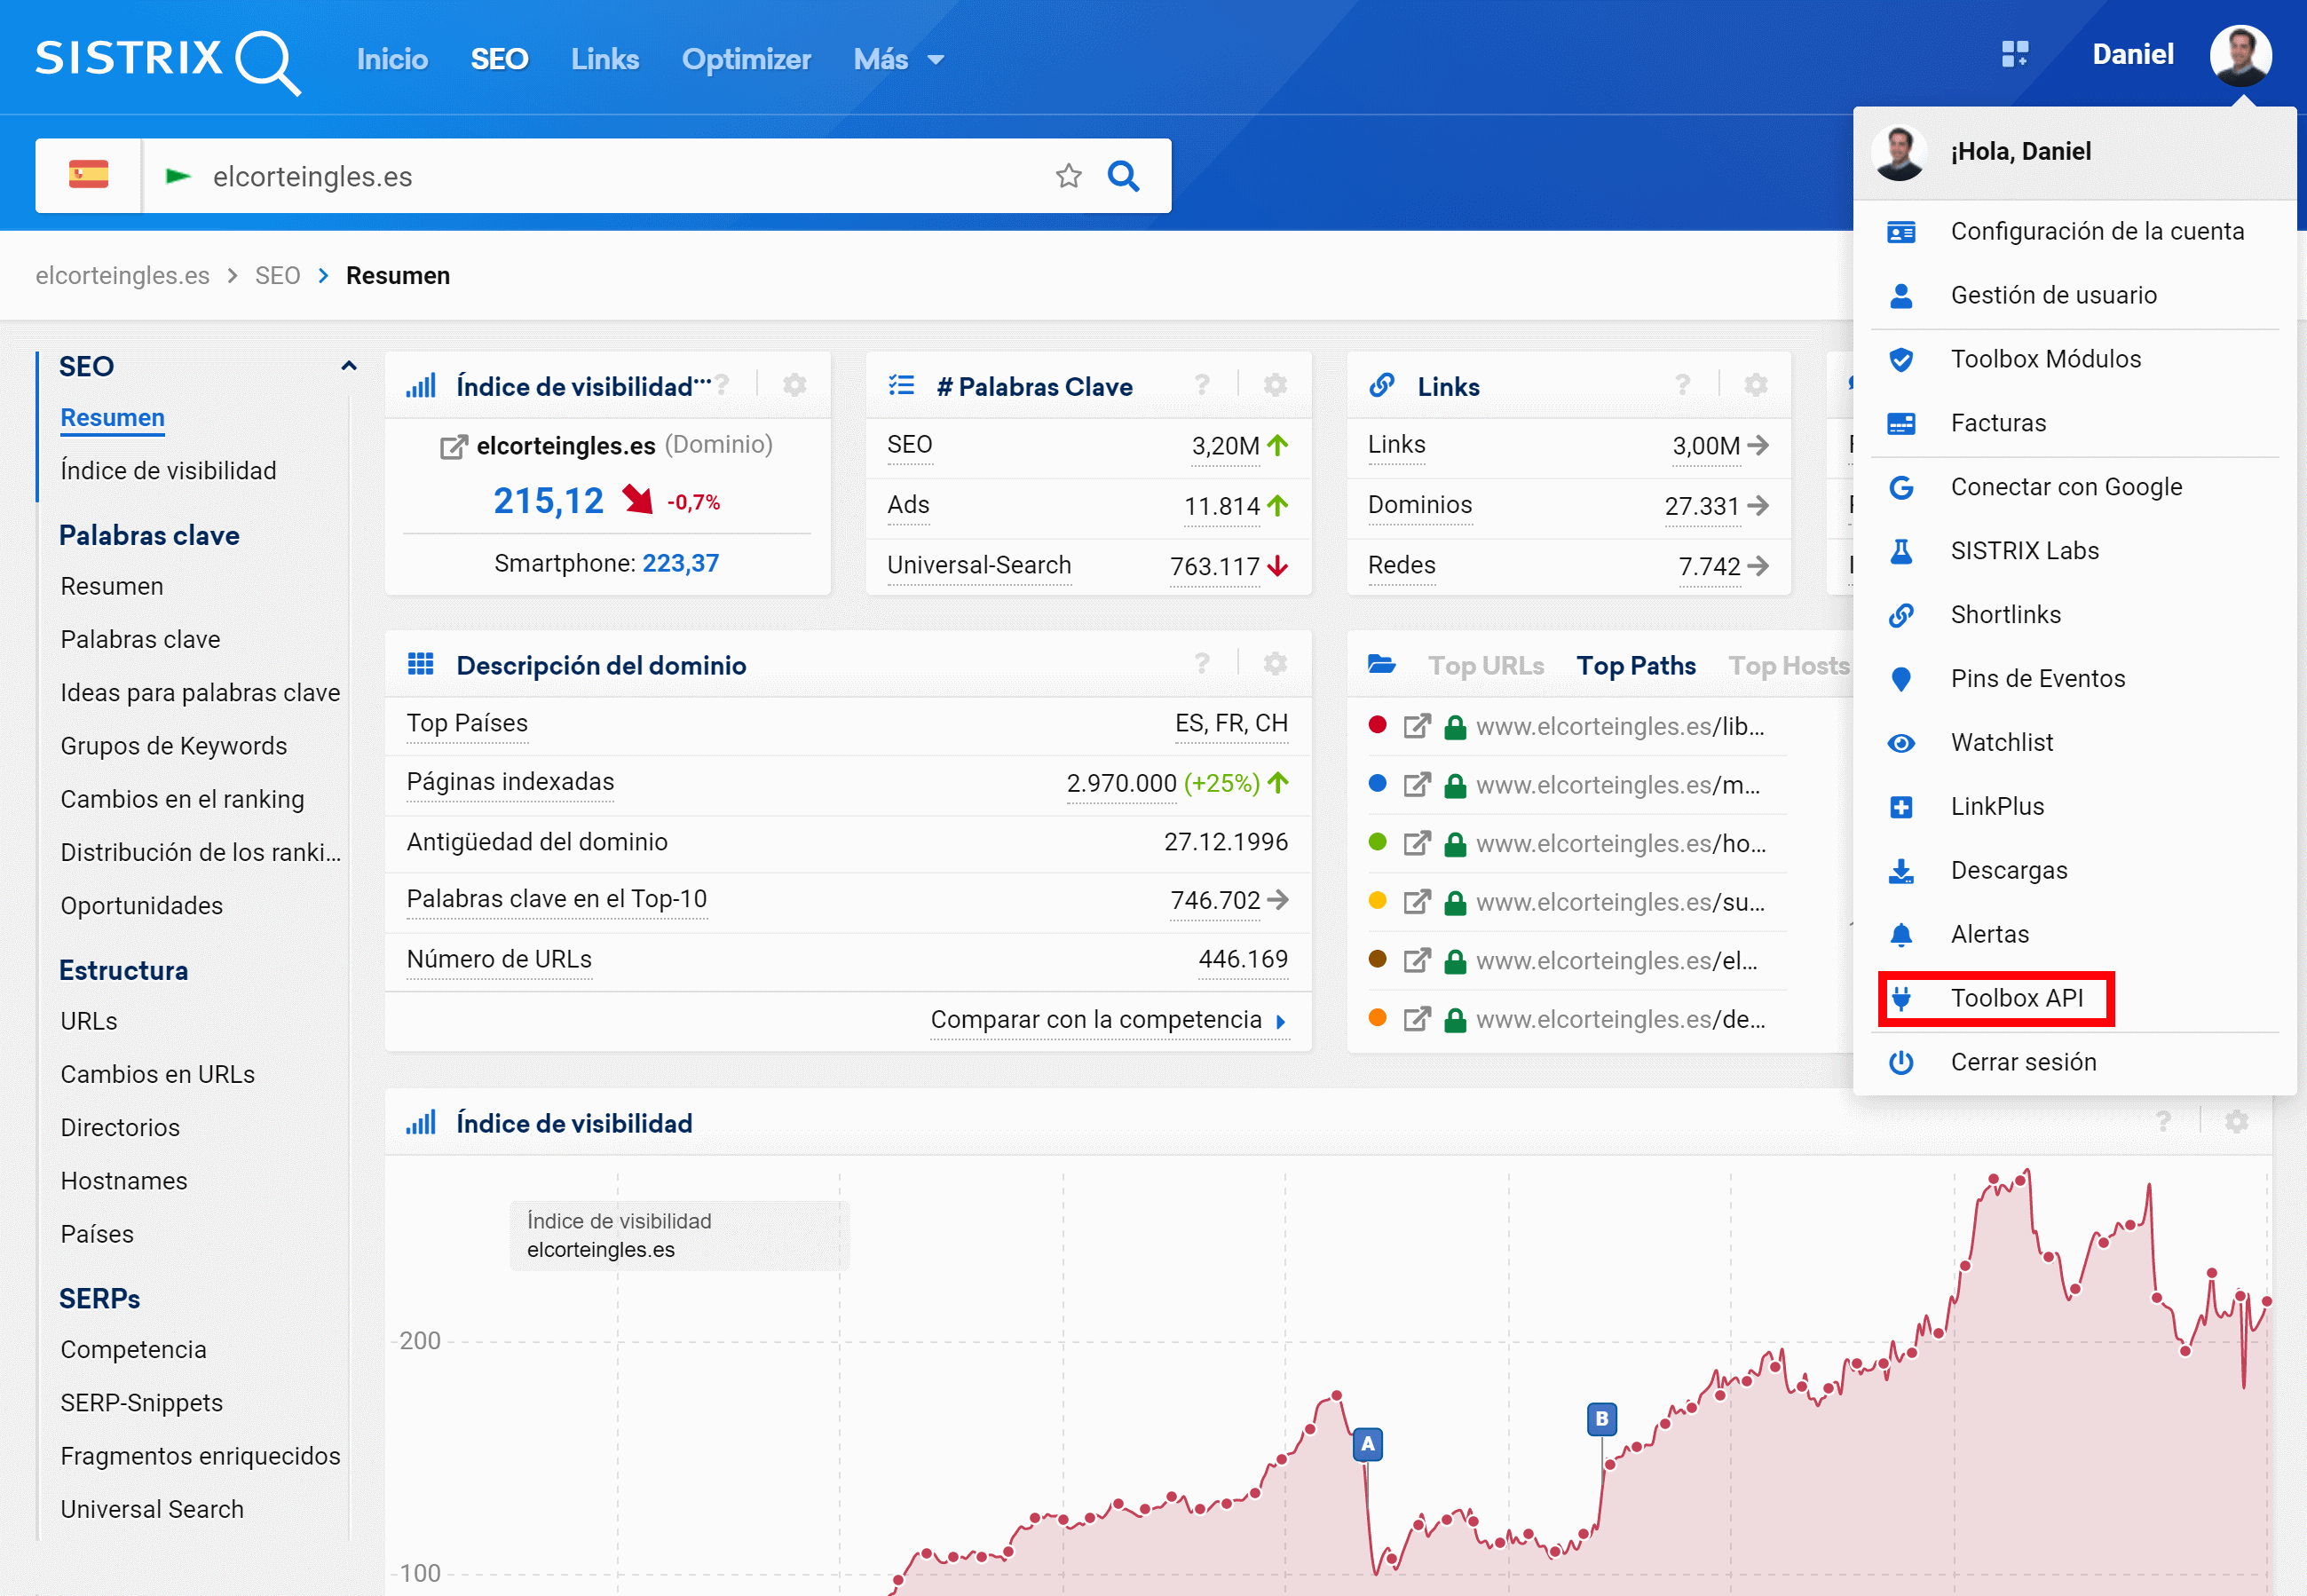Collapse the SEO sidebar section chevron

point(348,366)
